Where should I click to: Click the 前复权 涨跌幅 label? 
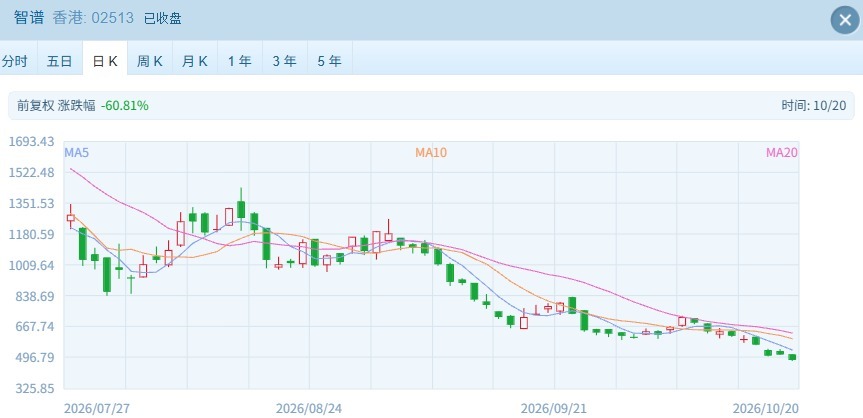pyautogui.click(x=56, y=106)
